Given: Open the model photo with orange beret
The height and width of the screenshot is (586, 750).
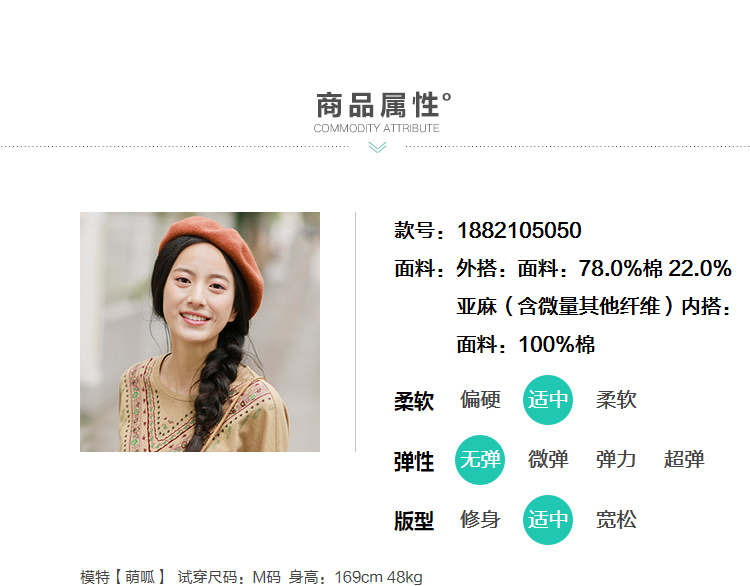Looking at the screenshot, I should point(200,332).
